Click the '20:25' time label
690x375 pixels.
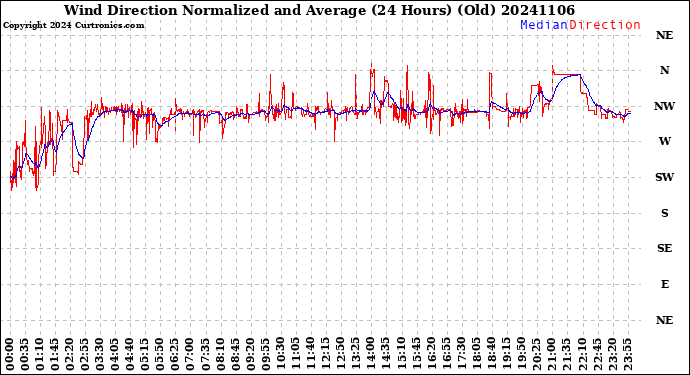(x=537, y=354)
